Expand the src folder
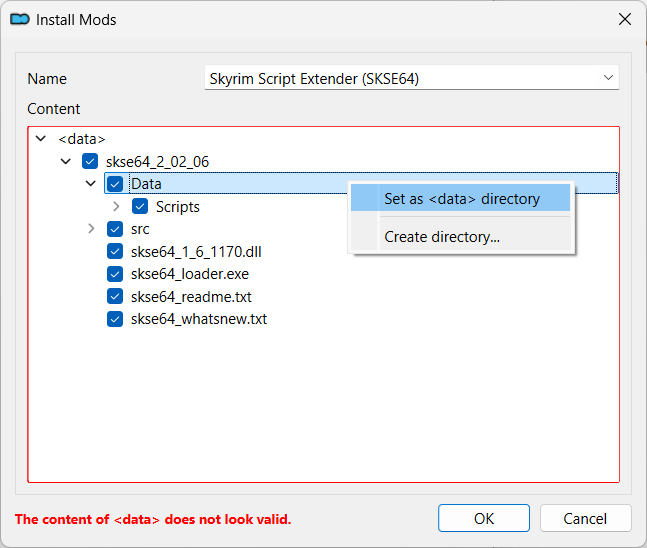The width and height of the screenshot is (647, 548). click(91, 229)
